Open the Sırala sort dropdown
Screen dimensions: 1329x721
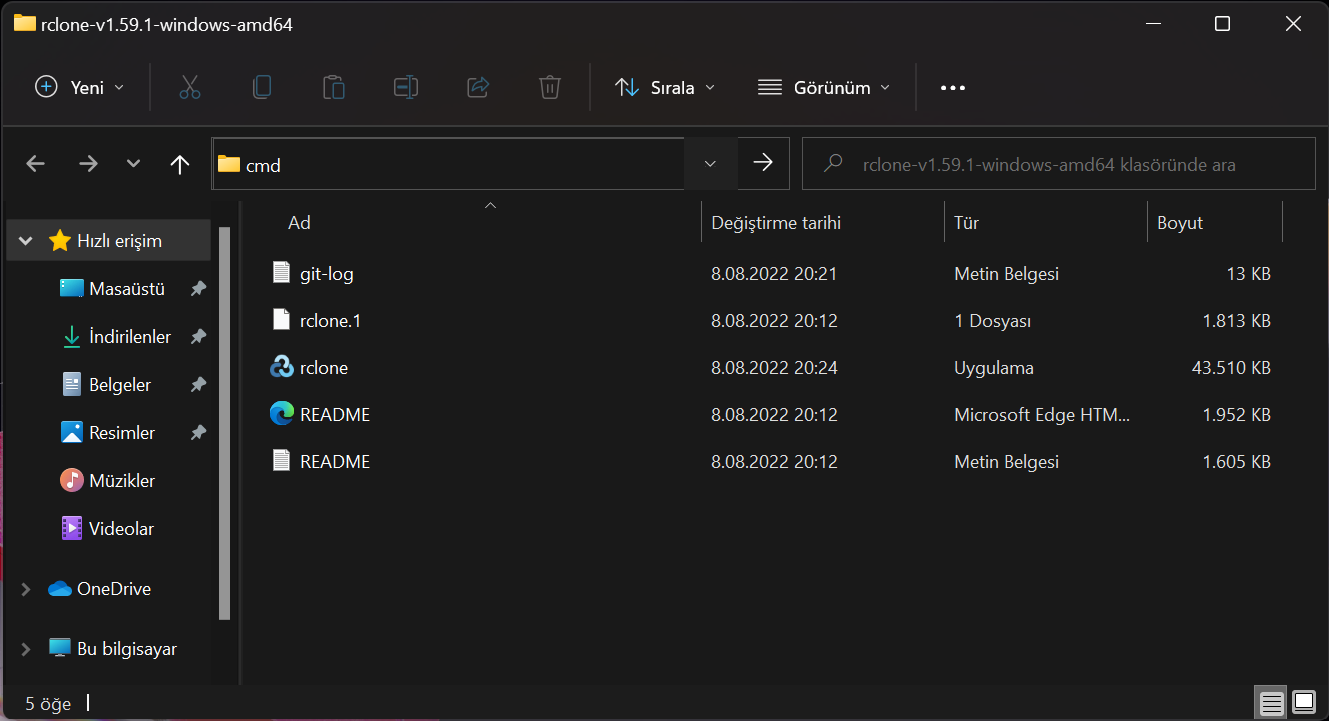(x=665, y=87)
